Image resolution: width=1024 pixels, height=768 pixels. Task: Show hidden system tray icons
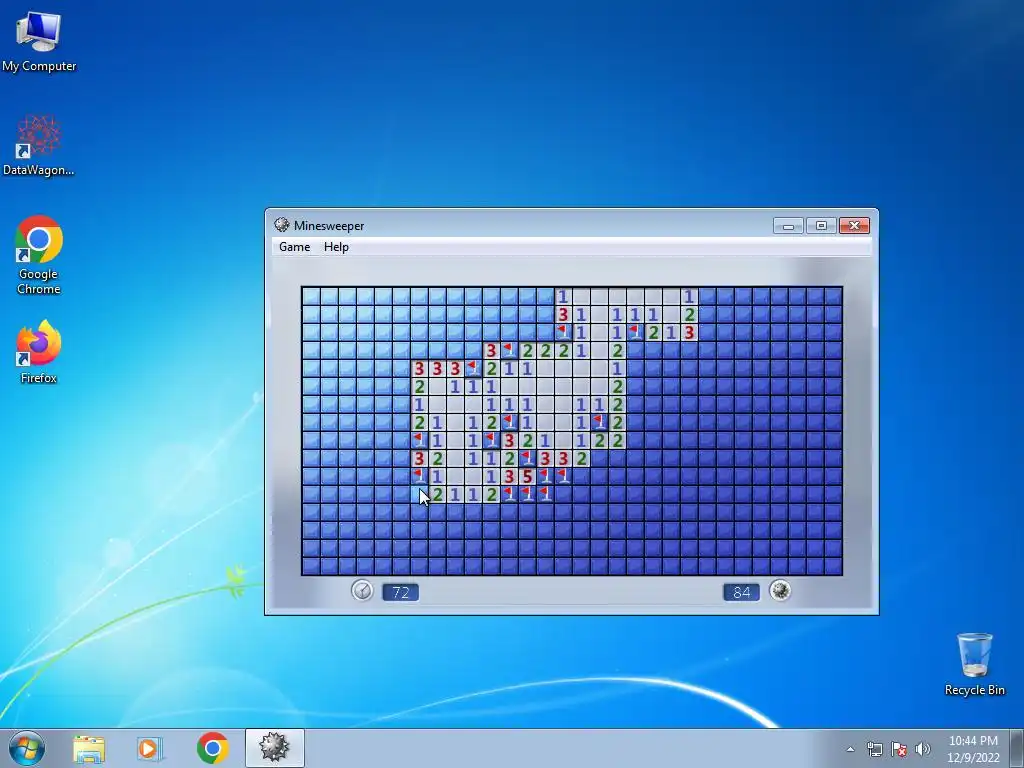[x=850, y=749]
